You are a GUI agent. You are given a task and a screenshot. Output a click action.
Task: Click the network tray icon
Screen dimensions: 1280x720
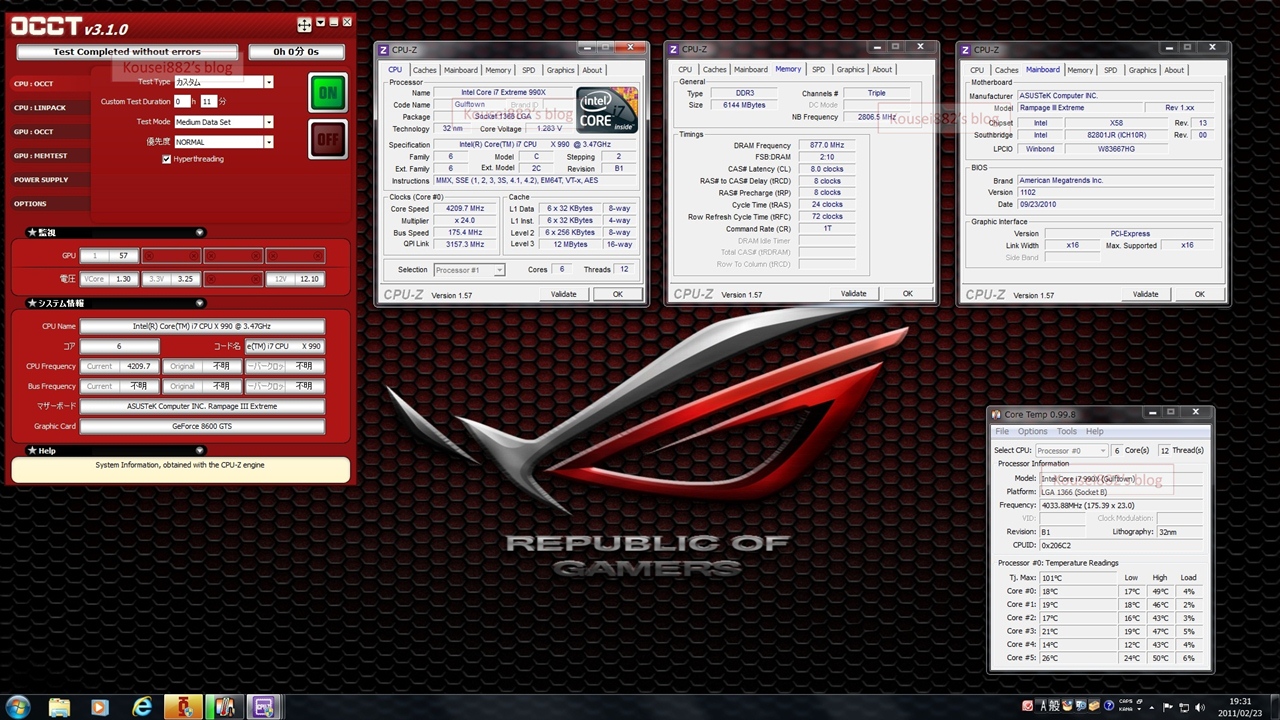[x=1184, y=707]
